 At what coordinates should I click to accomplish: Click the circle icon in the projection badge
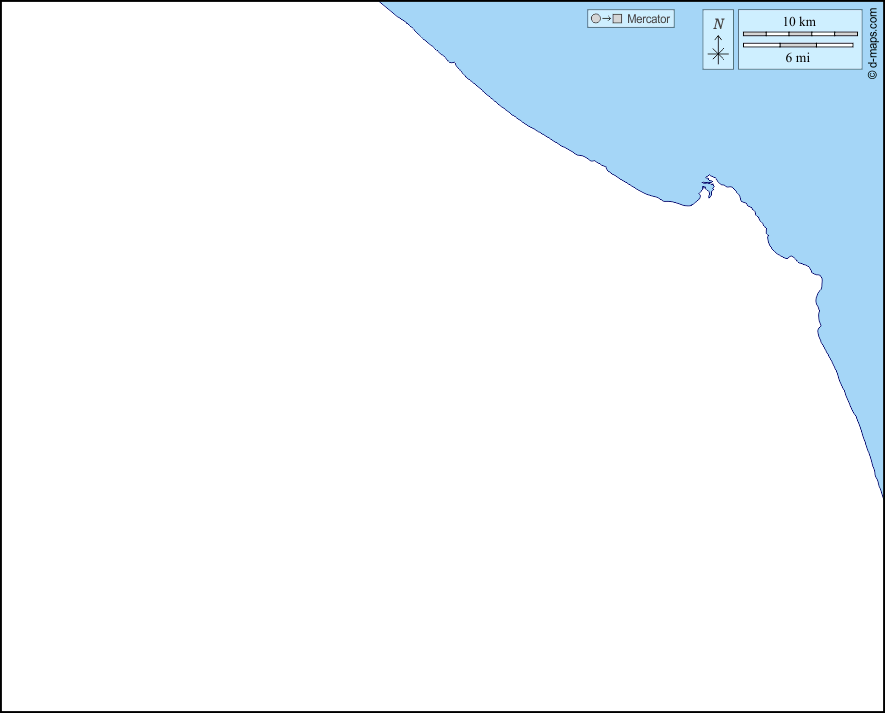(x=596, y=19)
